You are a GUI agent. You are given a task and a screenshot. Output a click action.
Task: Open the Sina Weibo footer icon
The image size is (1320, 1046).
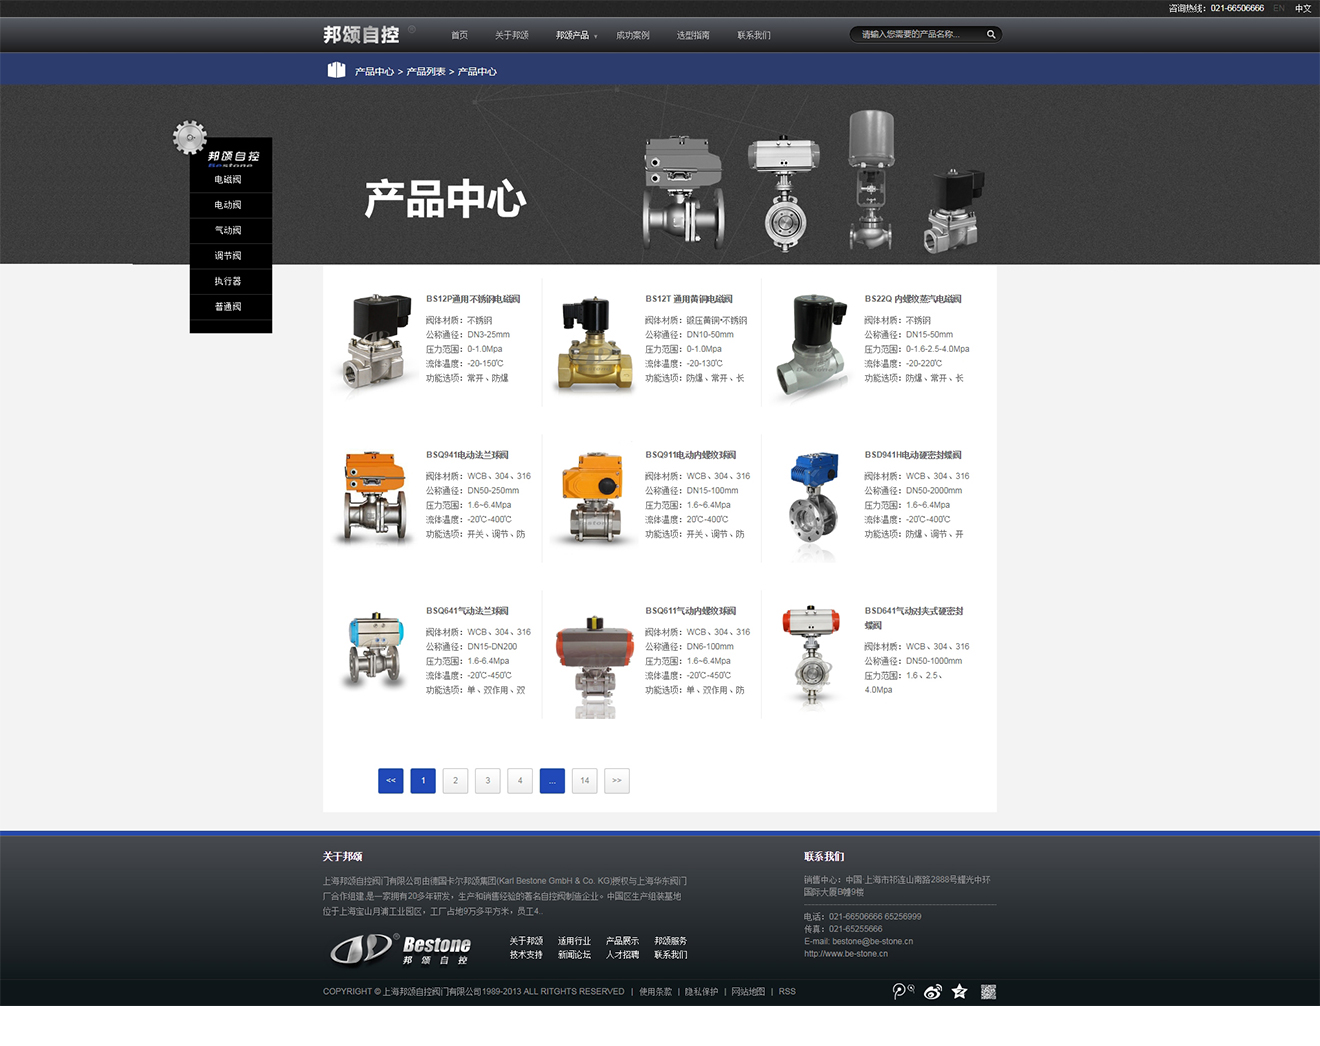[932, 991]
